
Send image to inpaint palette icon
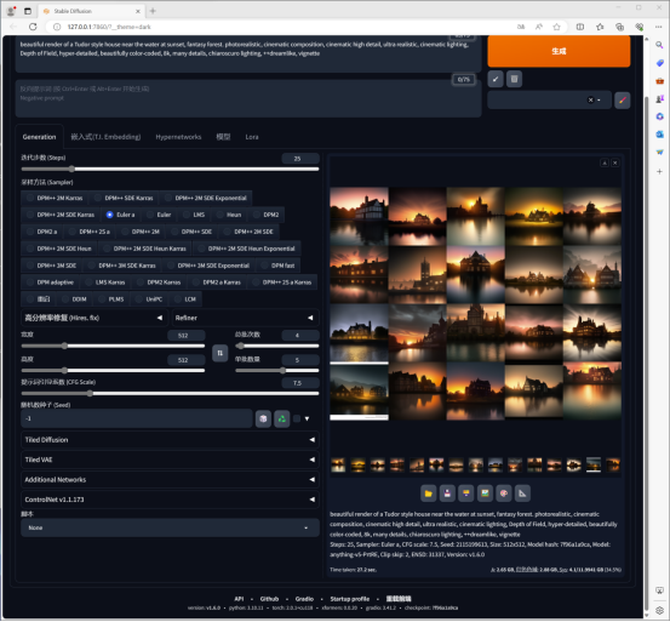pos(504,493)
